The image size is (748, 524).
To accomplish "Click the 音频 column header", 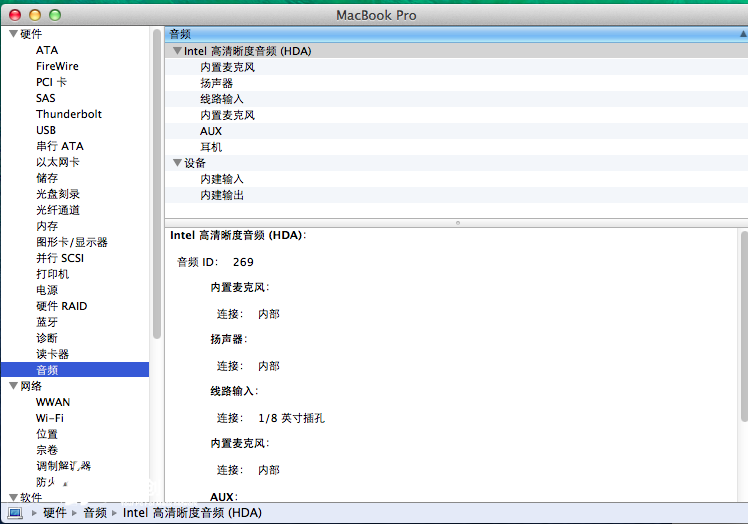I will tap(456, 34).
